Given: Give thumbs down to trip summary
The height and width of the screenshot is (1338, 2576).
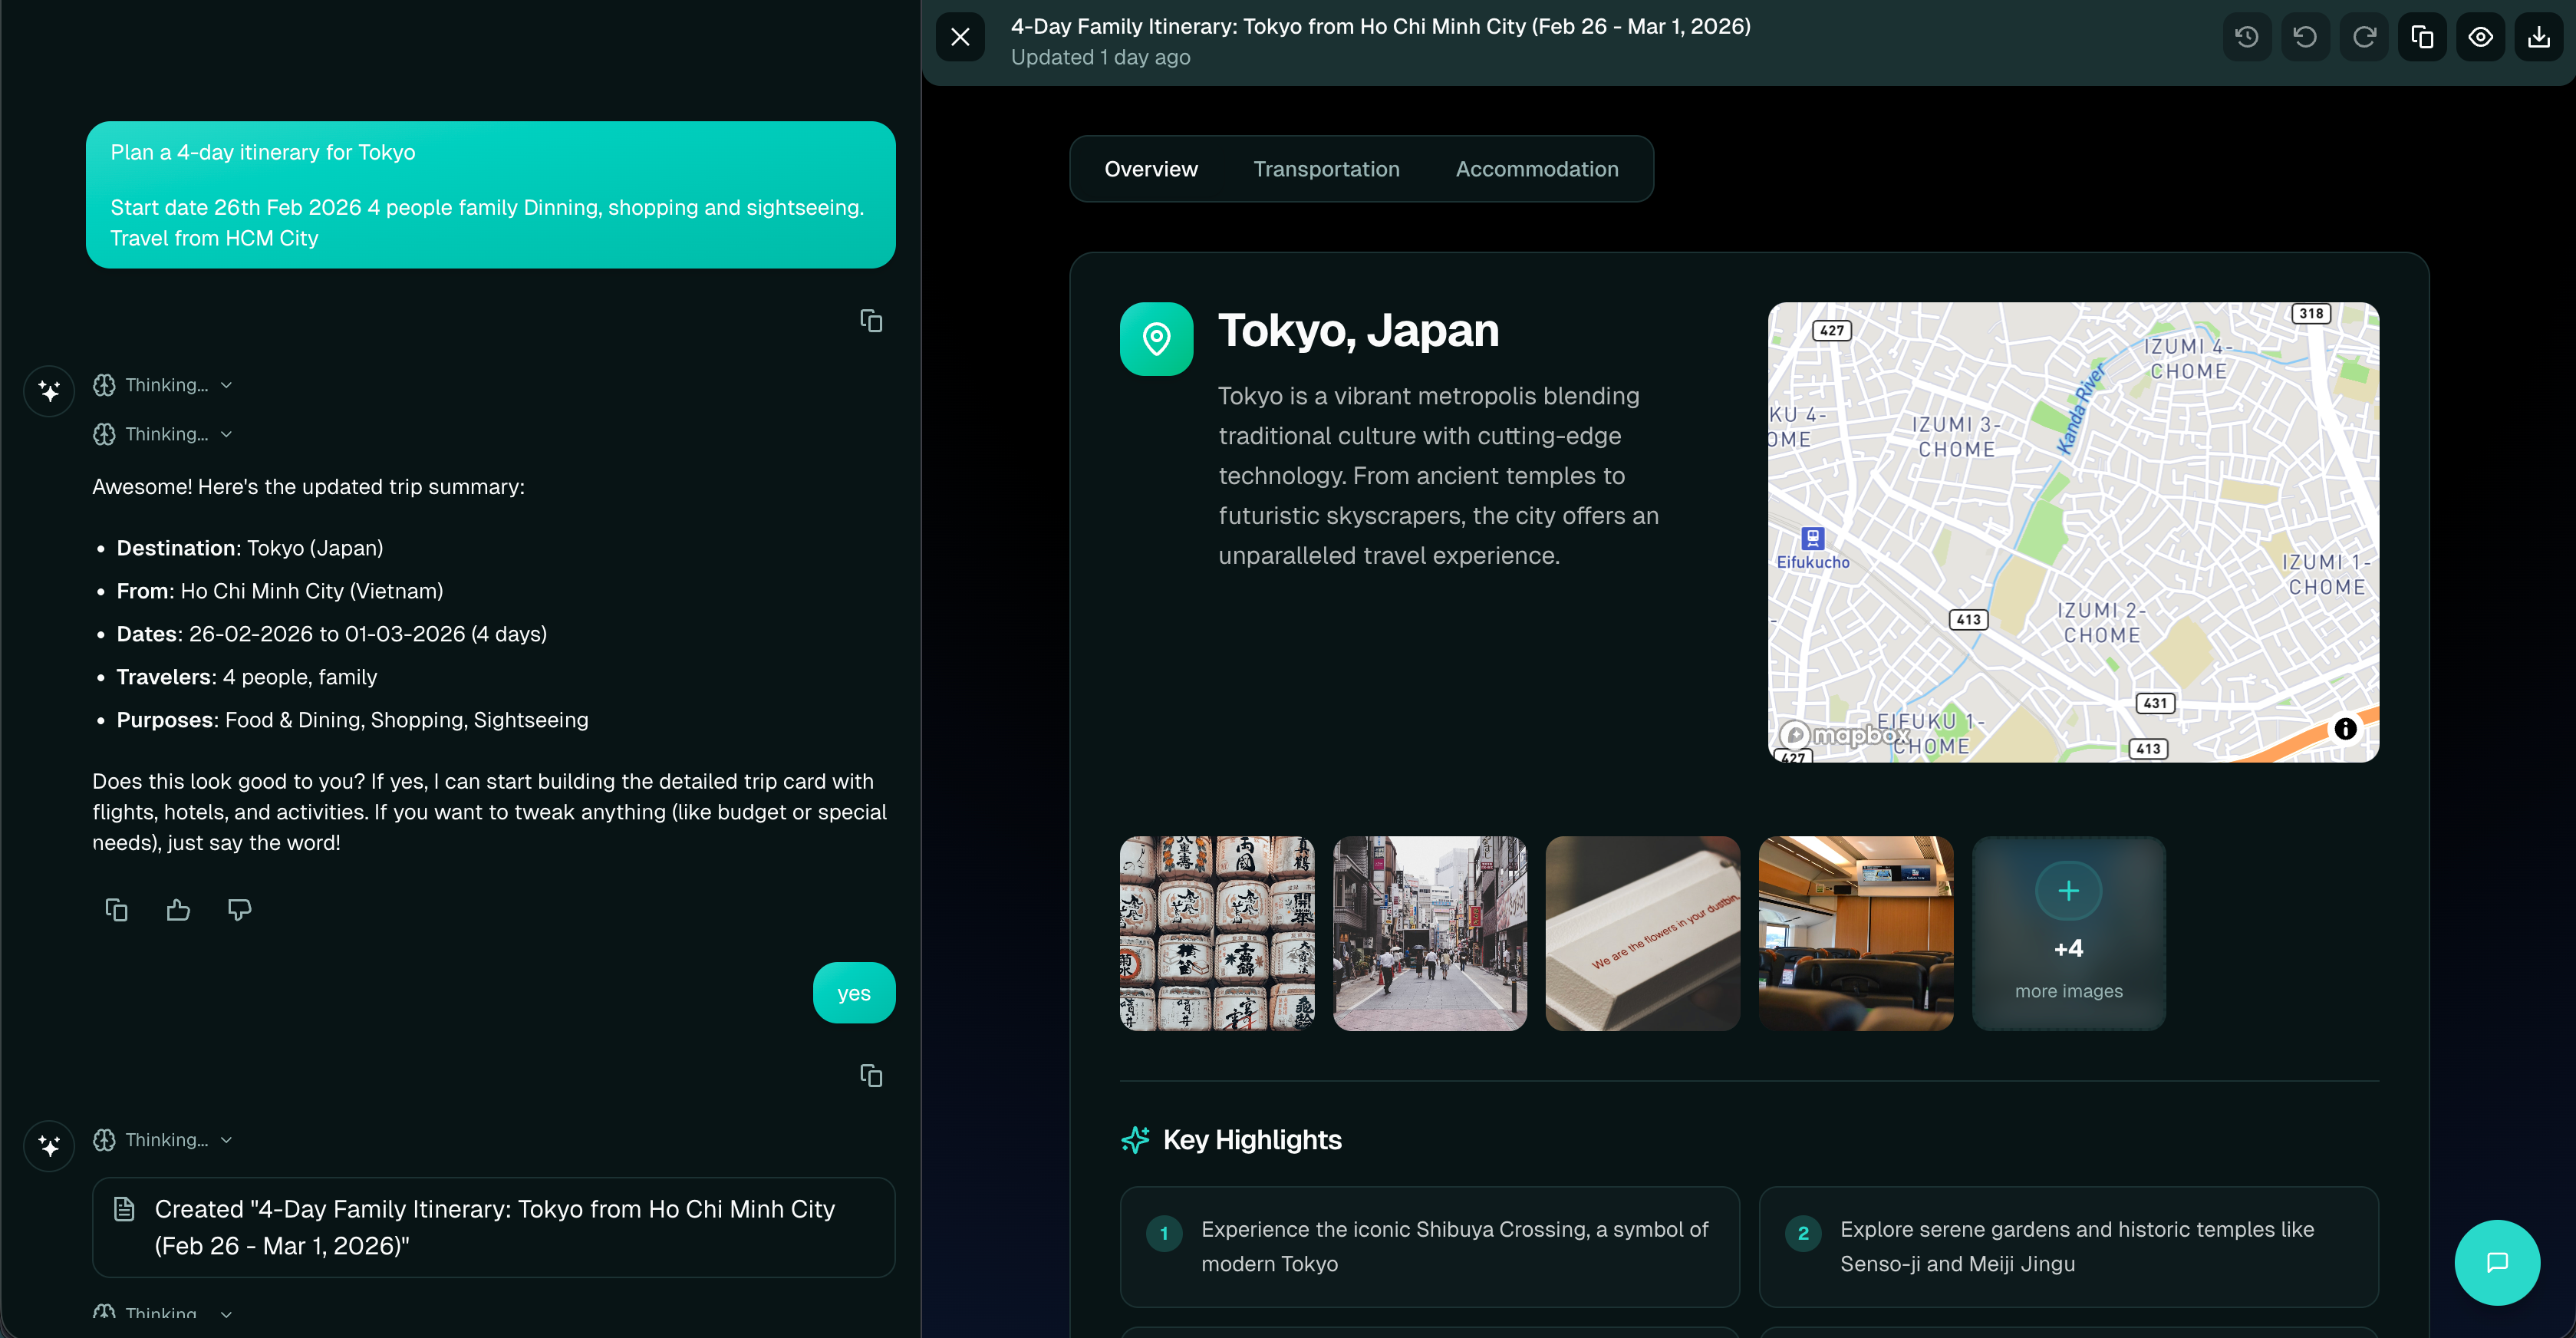Looking at the screenshot, I should (239, 910).
